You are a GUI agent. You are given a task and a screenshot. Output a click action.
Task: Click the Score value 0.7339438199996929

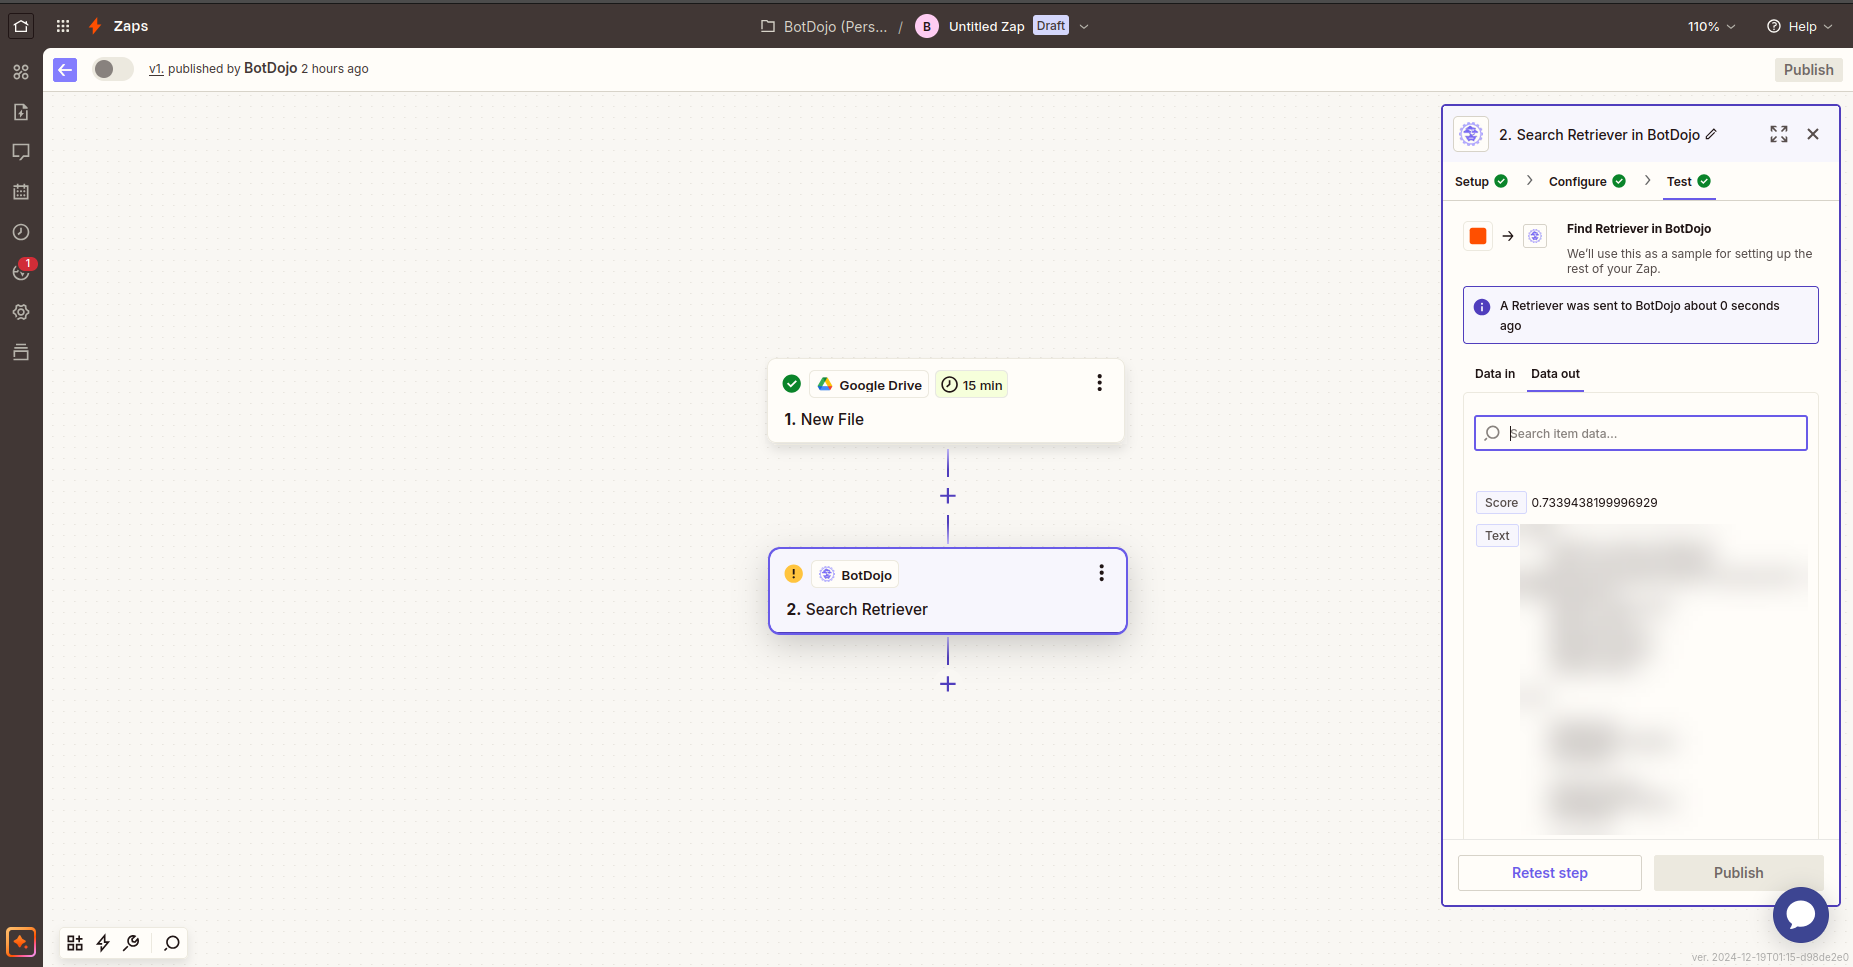point(1594,503)
